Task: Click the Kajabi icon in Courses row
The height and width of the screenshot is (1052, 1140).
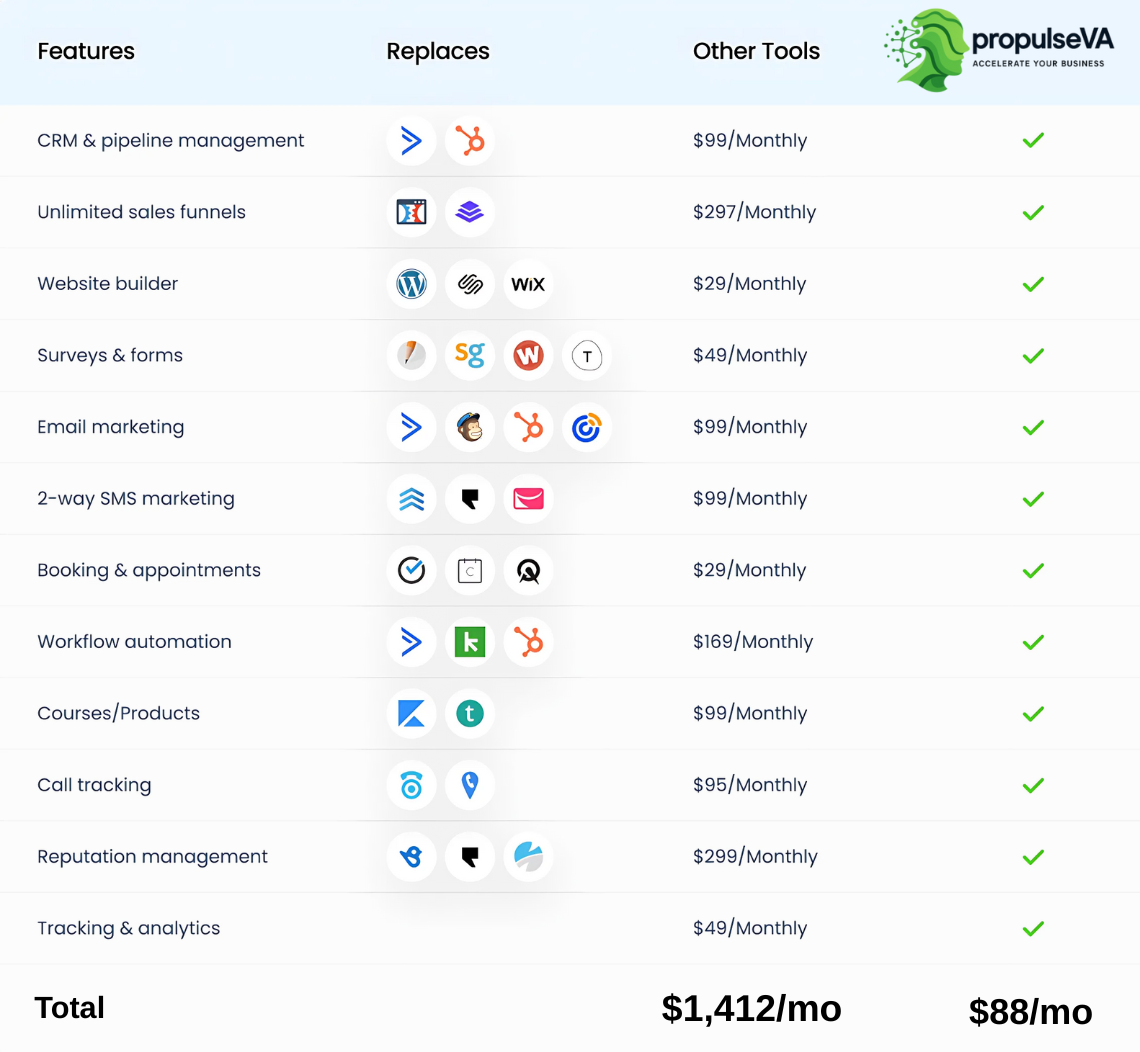Action: (x=411, y=713)
